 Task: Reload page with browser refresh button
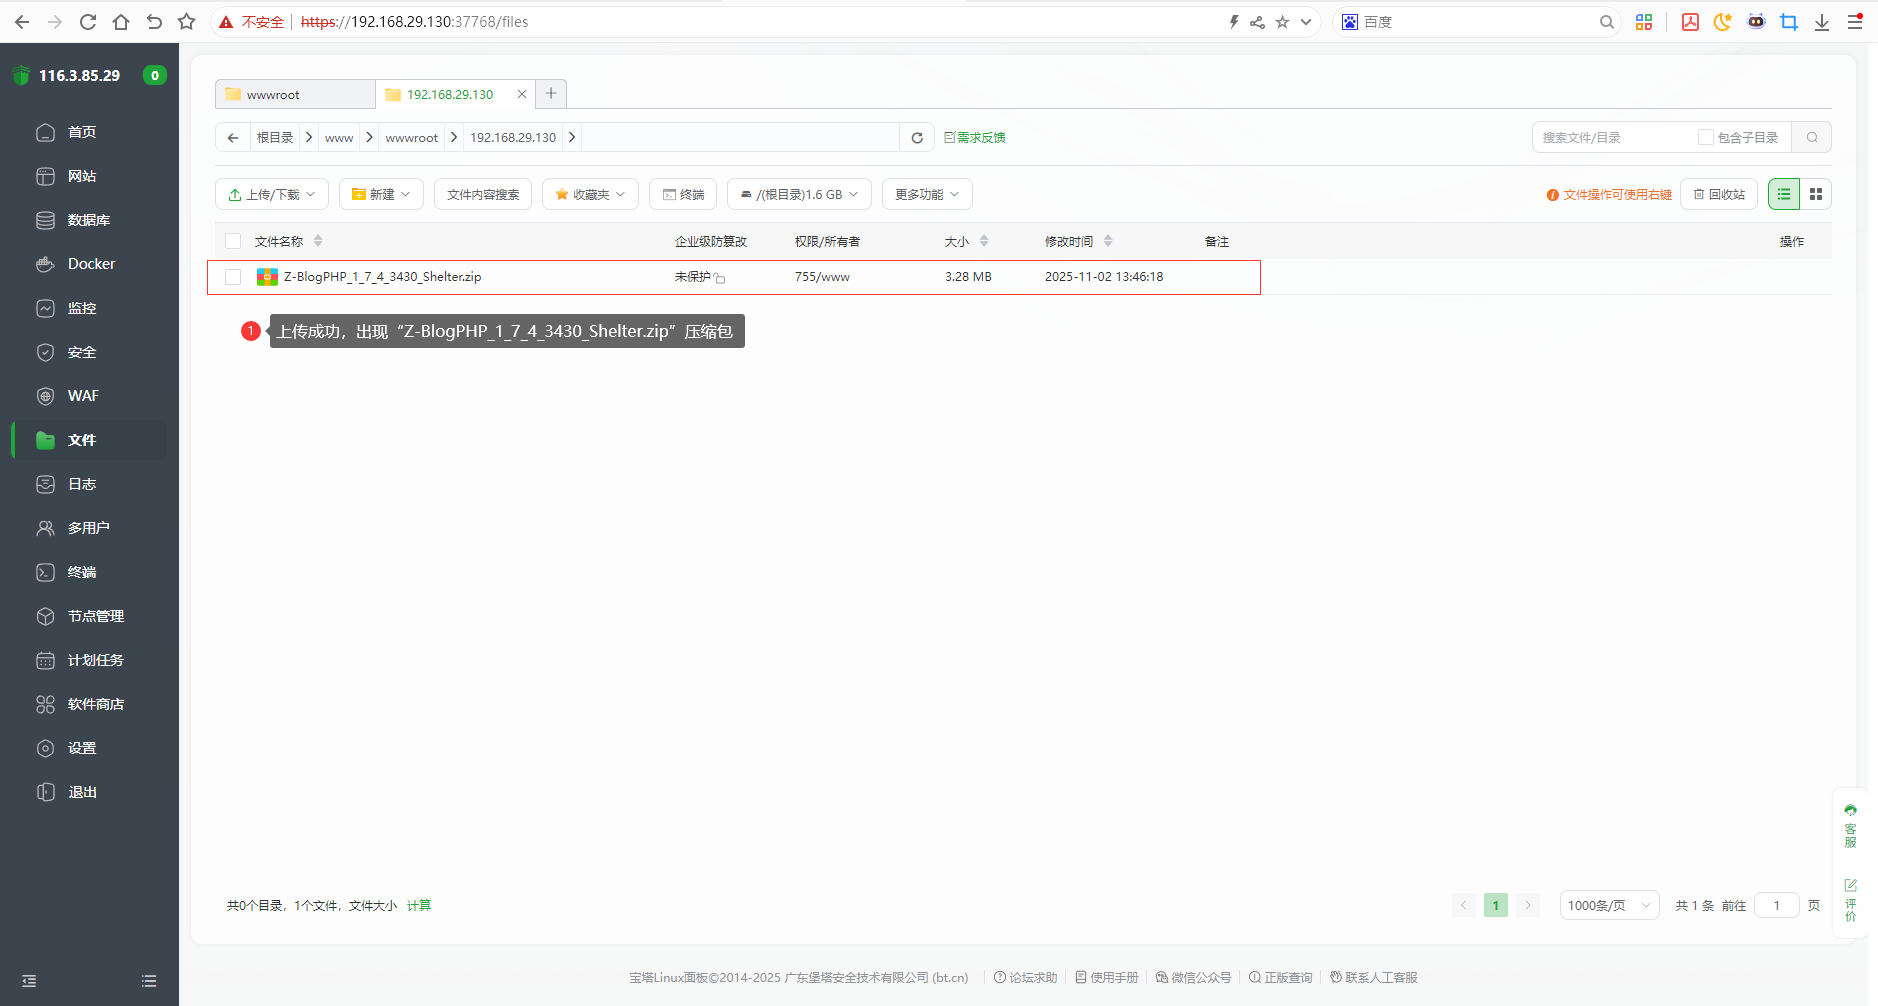[x=88, y=22]
